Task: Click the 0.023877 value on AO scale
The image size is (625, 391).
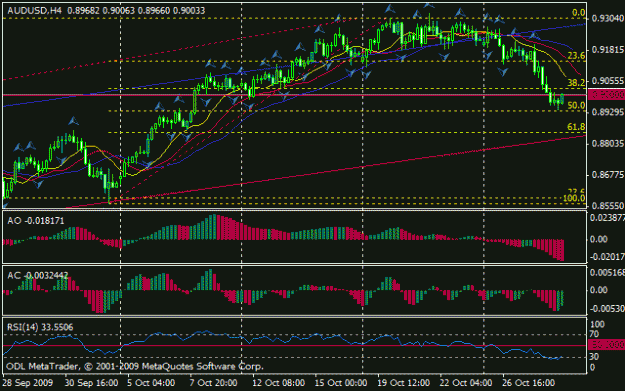Action: 607,218
